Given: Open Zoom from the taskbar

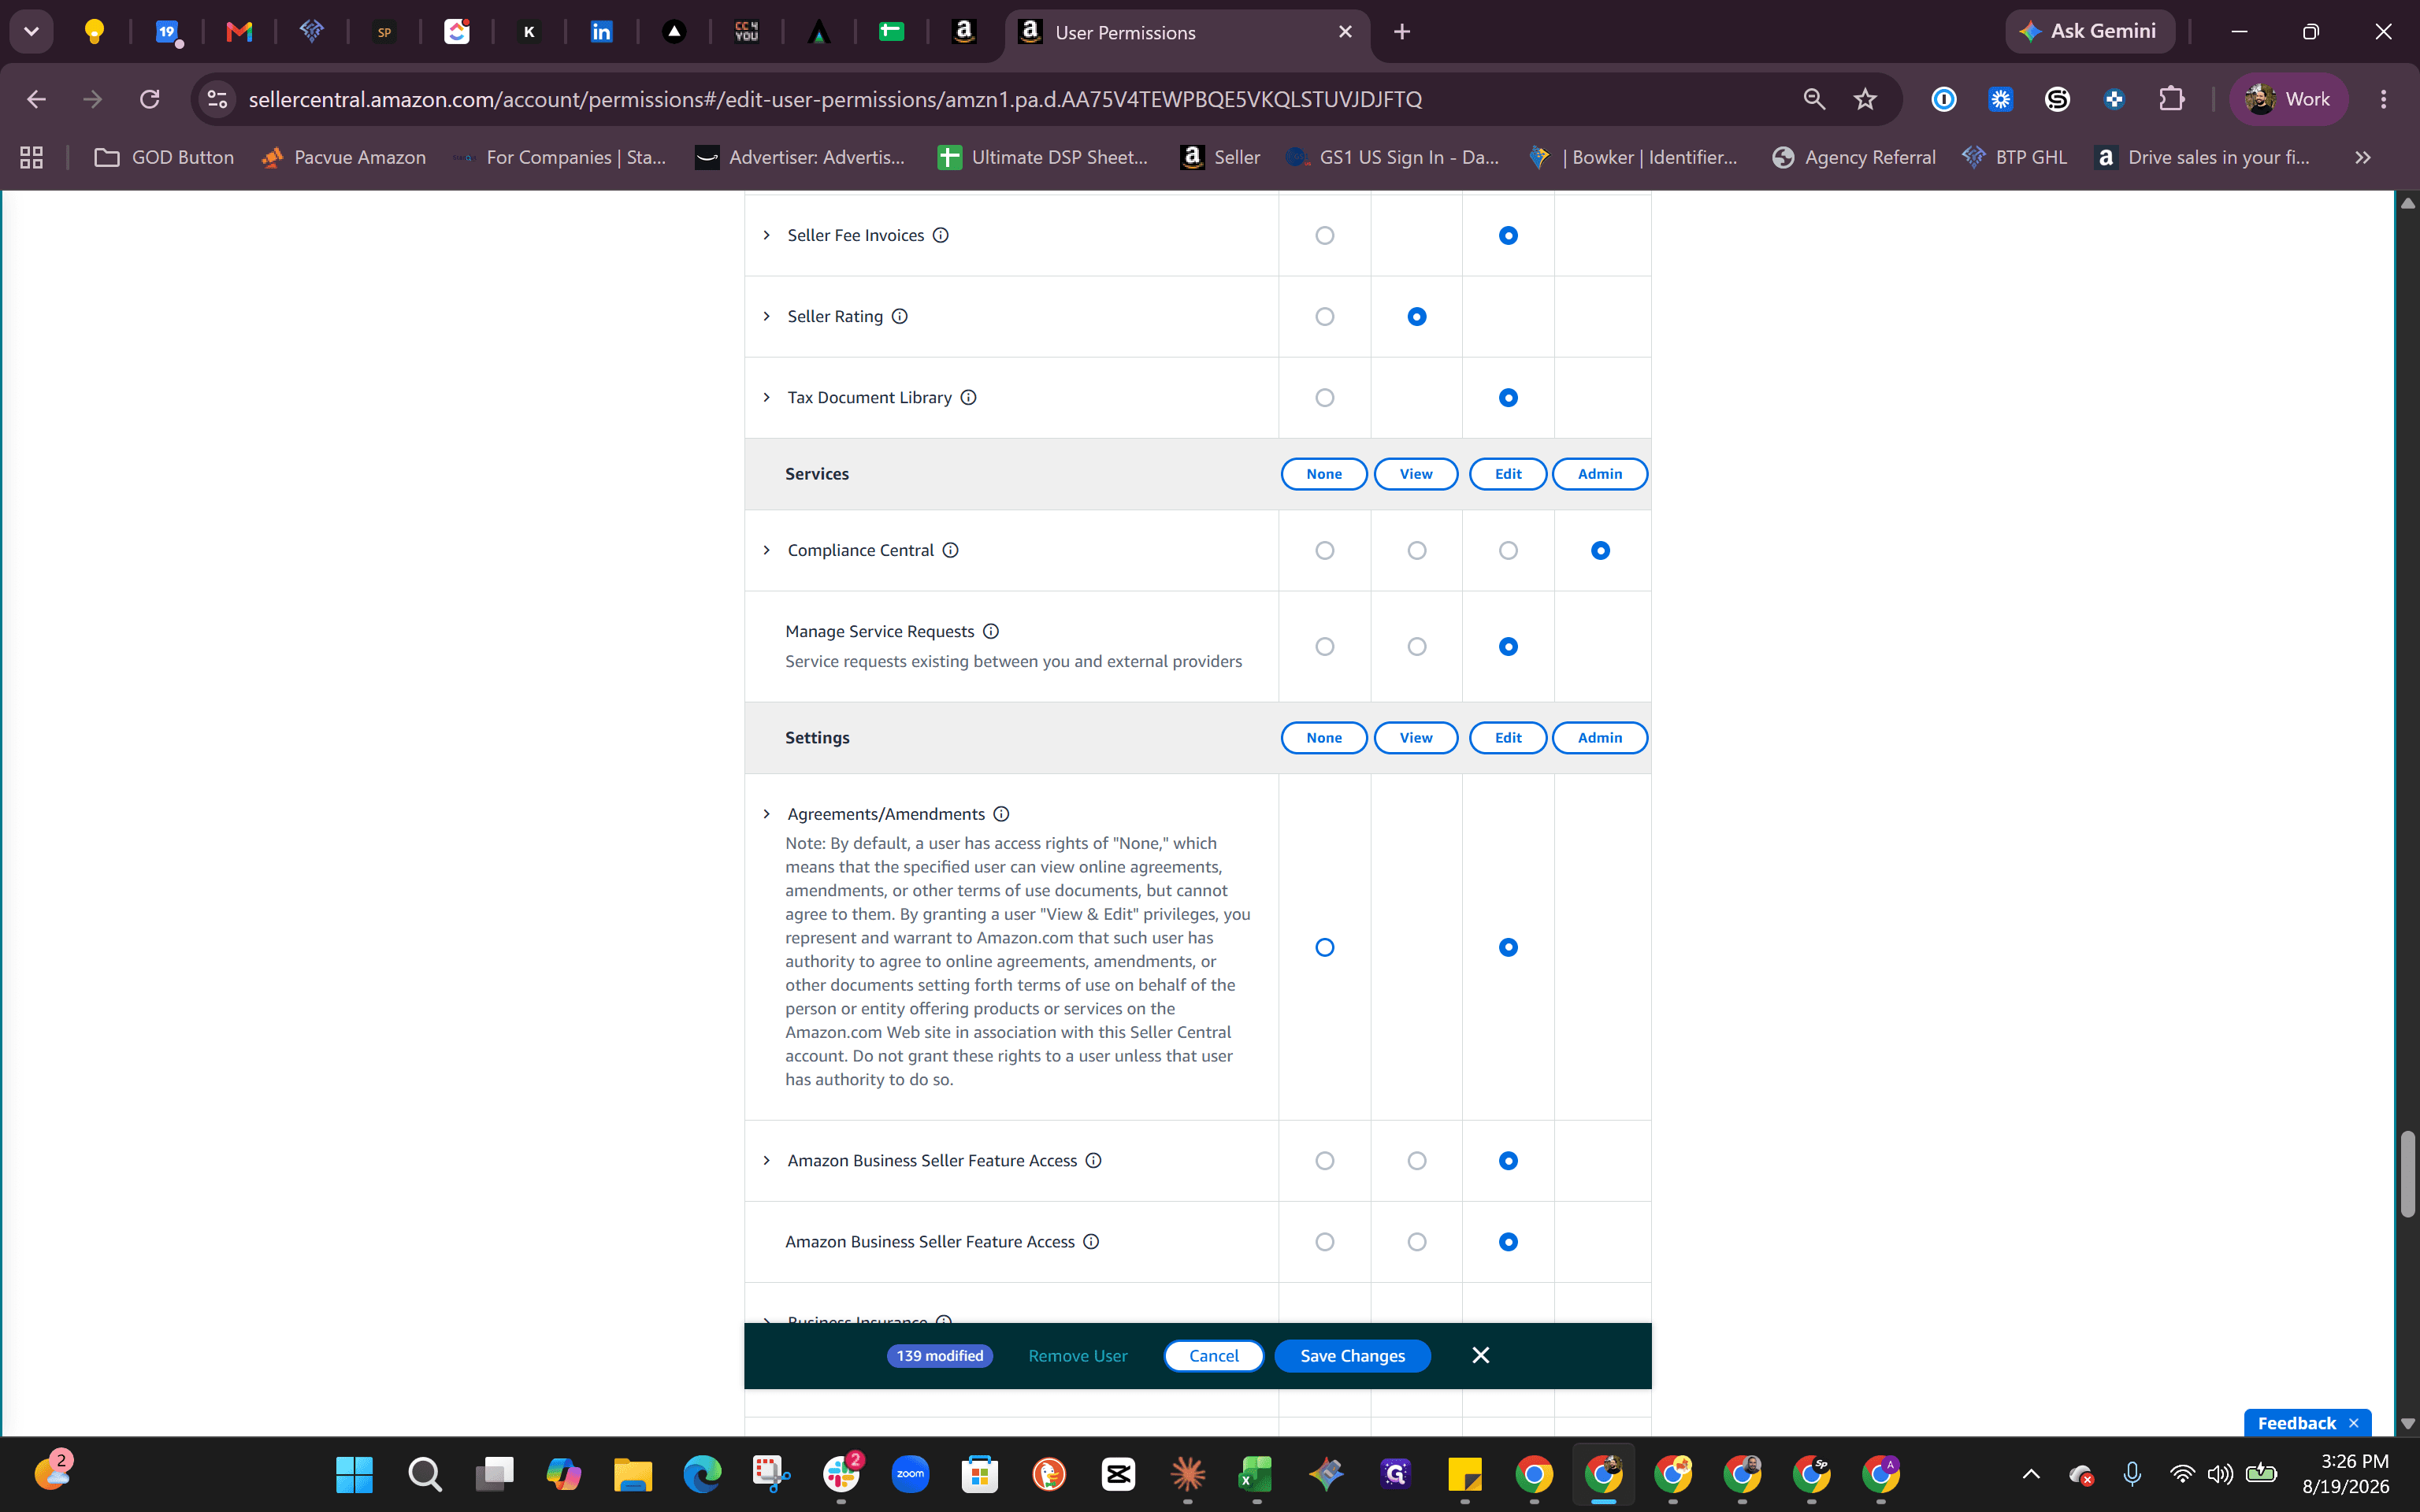Looking at the screenshot, I should tap(910, 1473).
